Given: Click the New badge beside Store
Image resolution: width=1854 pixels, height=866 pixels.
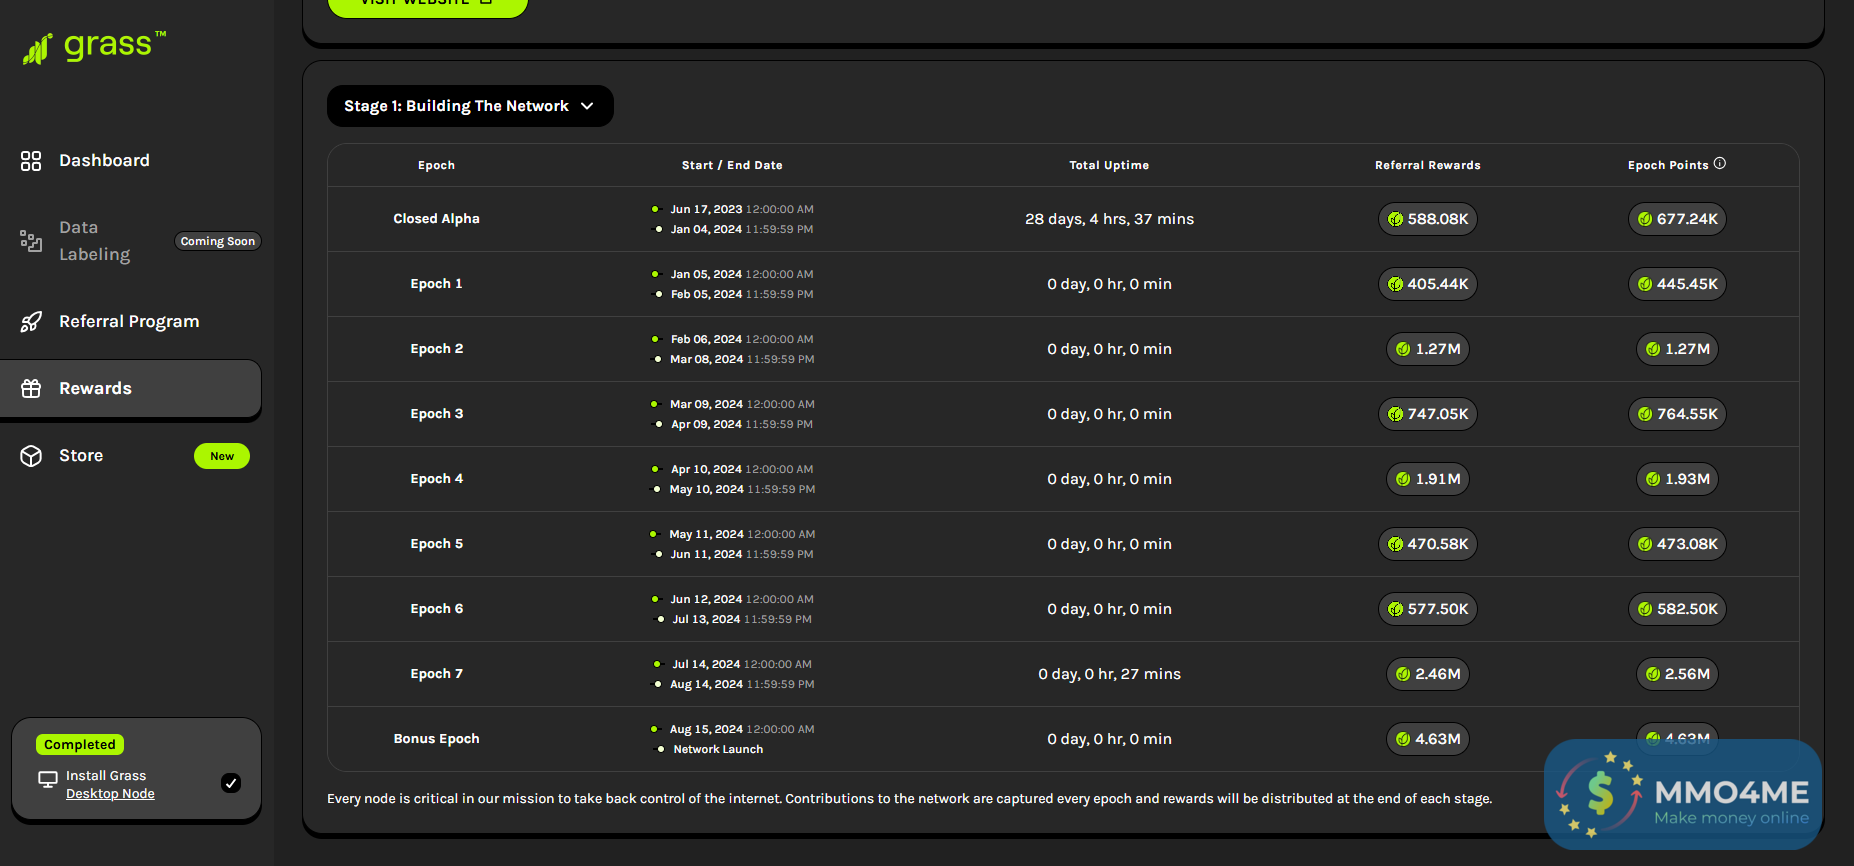Looking at the screenshot, I should (x=222, y=456).
